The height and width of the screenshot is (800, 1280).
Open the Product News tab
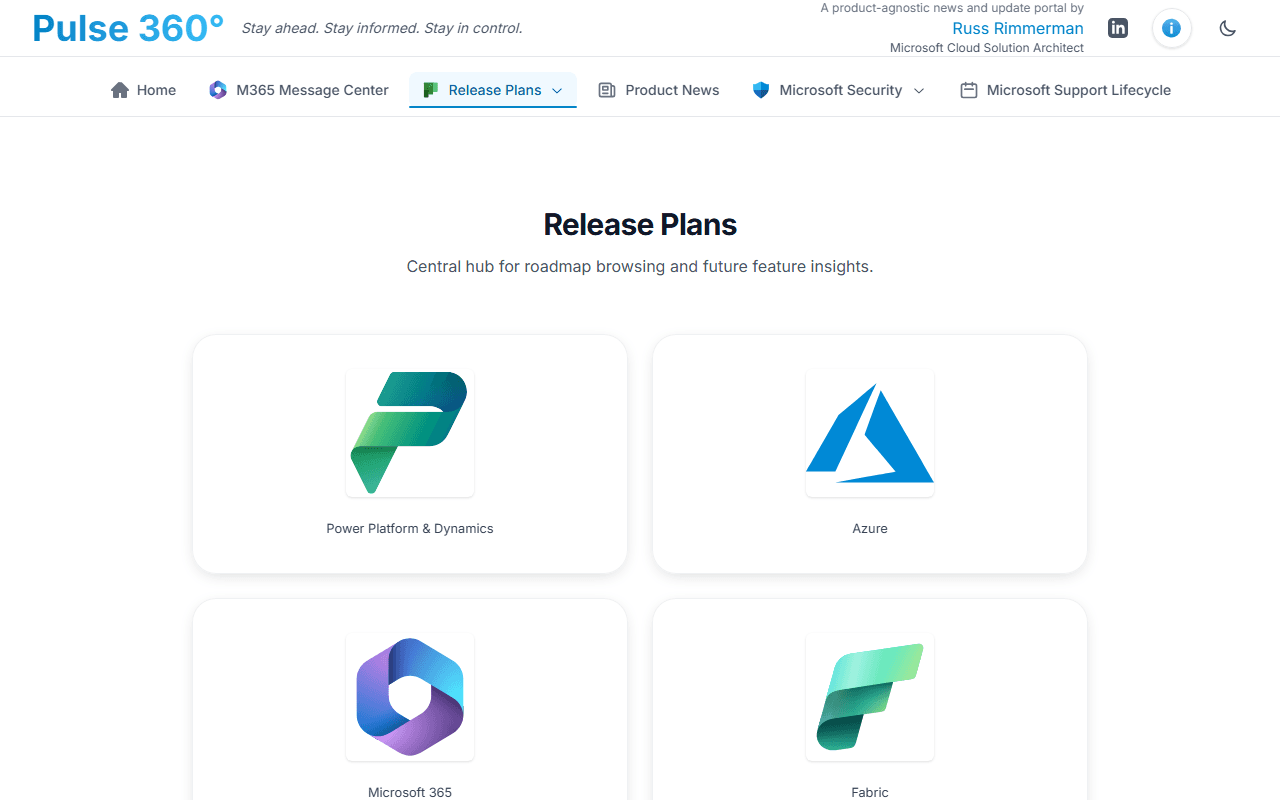point(659,90)
